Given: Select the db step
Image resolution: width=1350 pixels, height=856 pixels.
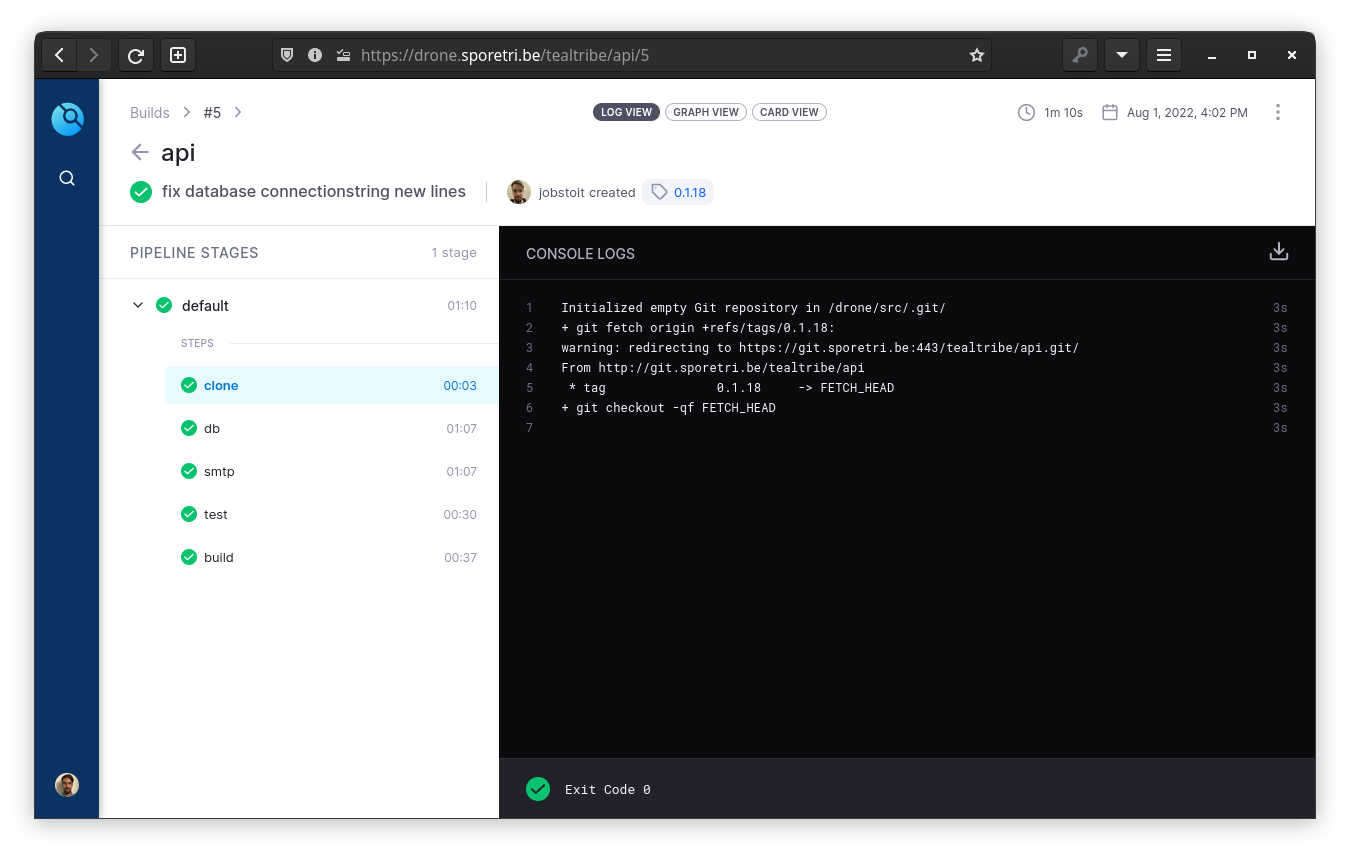Looking at the screenshot, I should [212, 428].
